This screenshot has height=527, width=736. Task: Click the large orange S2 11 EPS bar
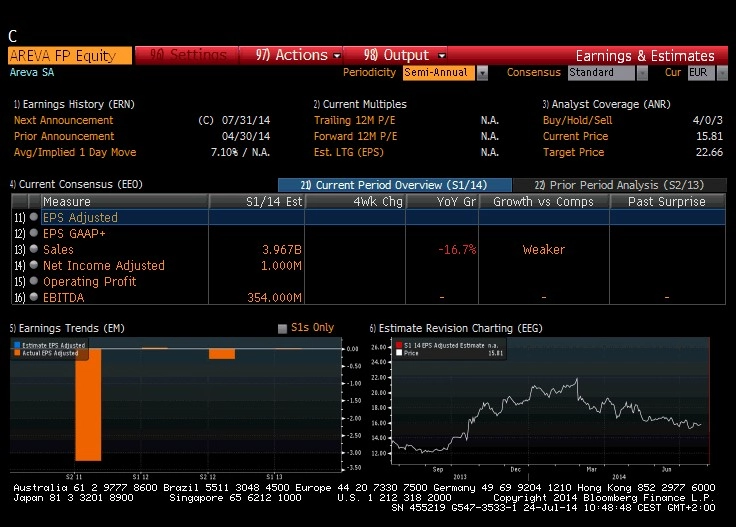(88, 405)
